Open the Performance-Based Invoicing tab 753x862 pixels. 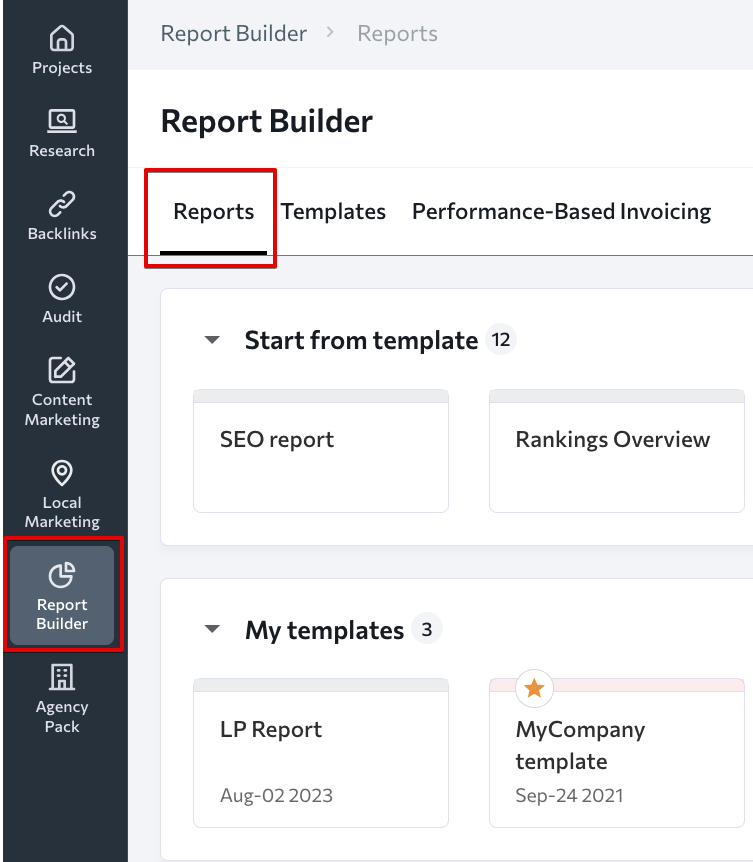[x=561, y=212]
